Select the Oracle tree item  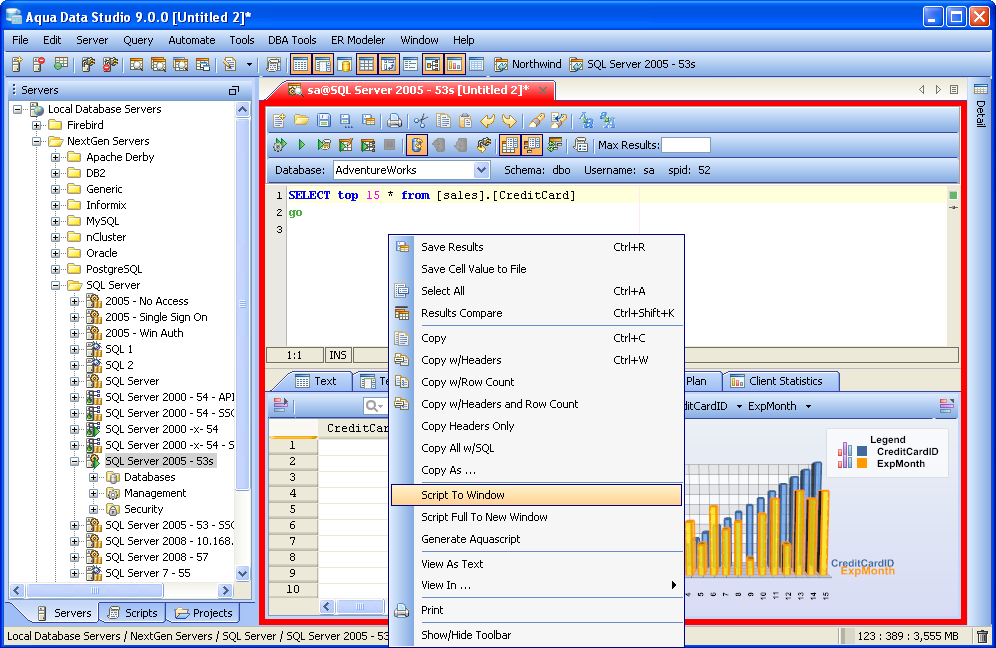click(102, 253)
